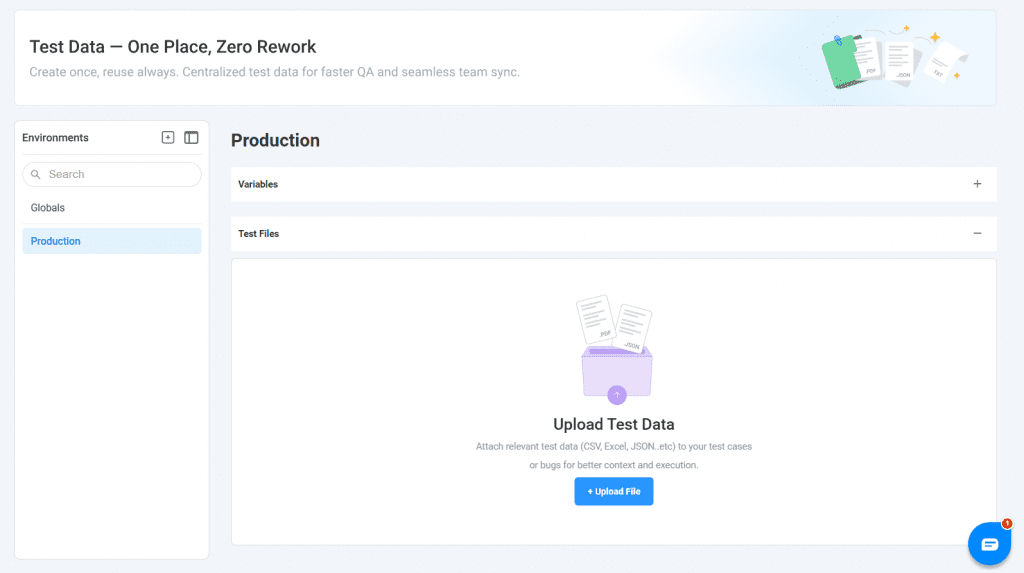Open the chat support widget
1024x573 pixels.
989,544
